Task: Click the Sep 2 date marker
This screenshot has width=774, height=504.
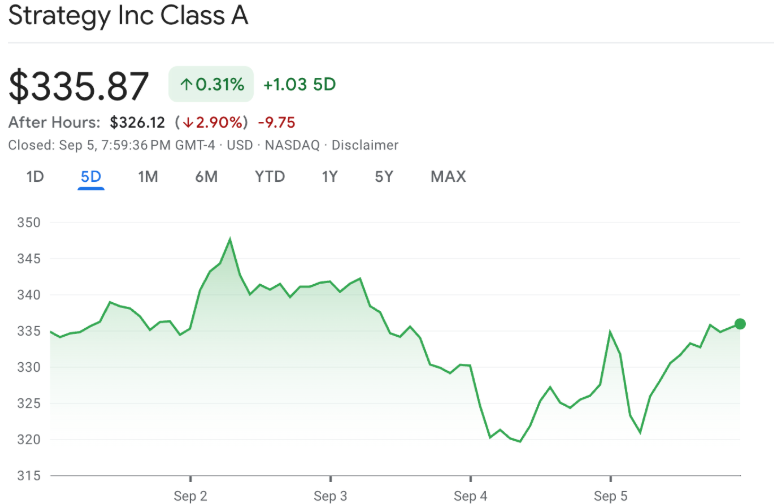Action: point(190,495)
